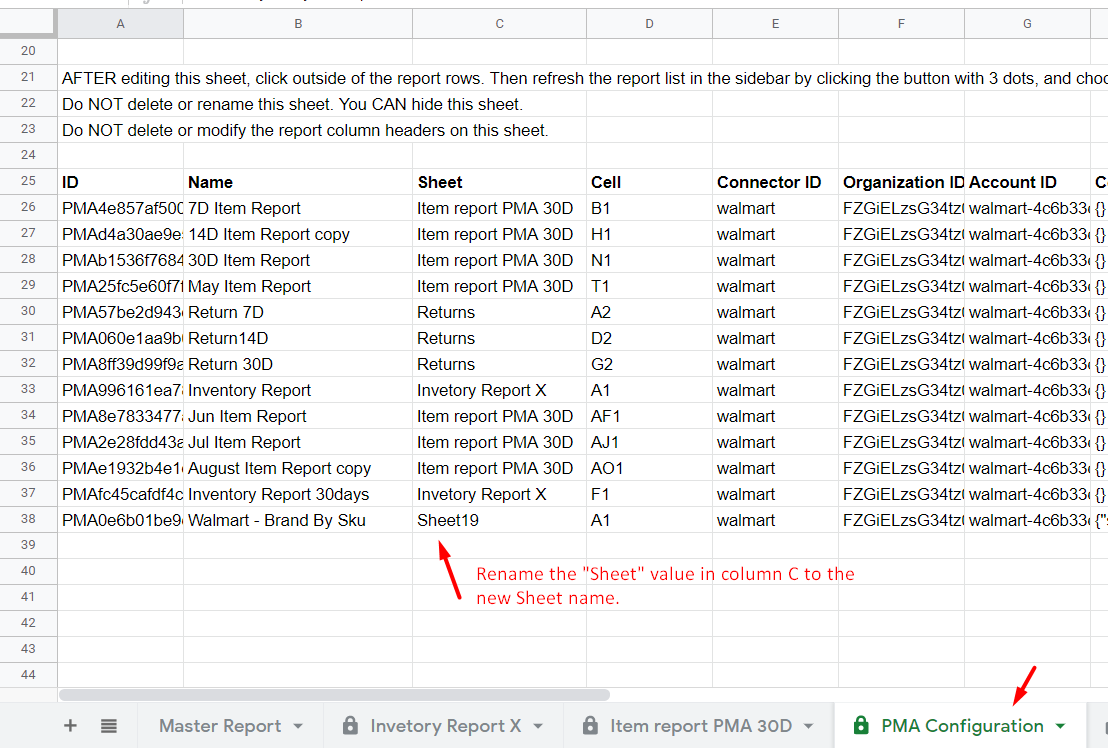1108x748 pixels.
Task: Open the Master Report tab dropdown arrow
Action: 298,726
